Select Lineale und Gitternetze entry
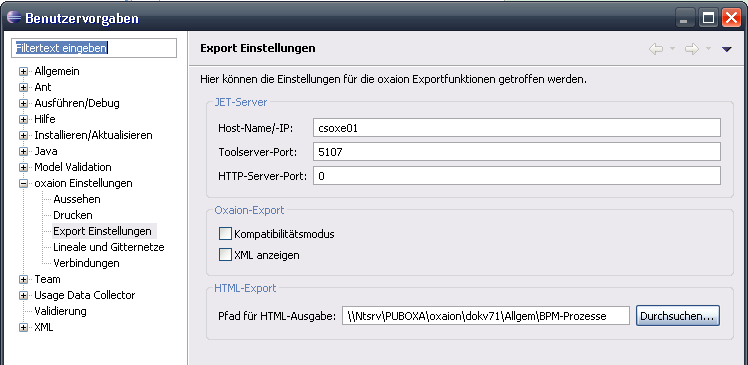The width and height of the screenshot is (748, 365). tap(109, 247)
